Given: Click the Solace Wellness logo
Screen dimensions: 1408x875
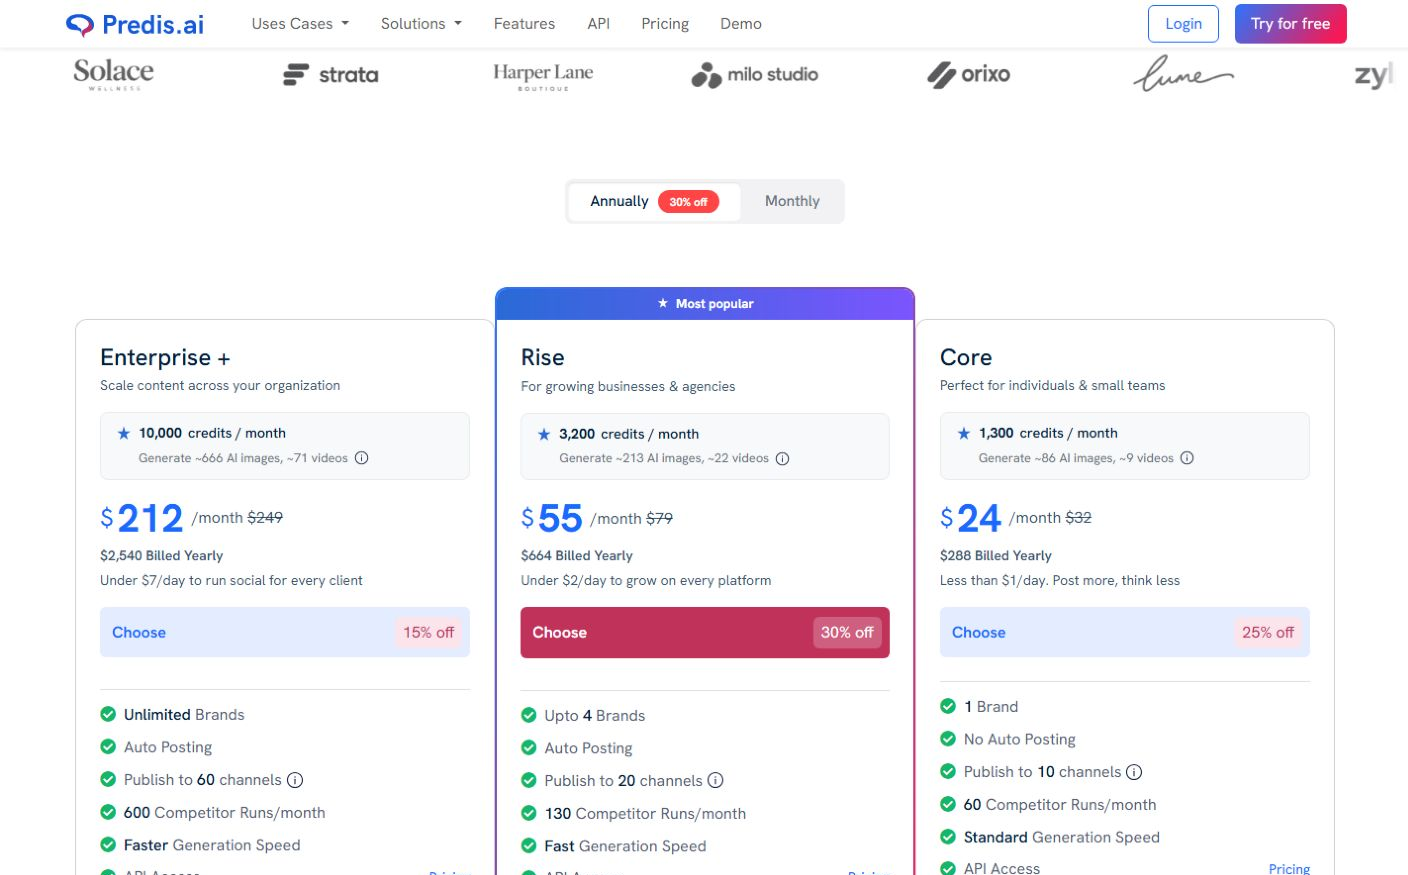Looking at the screenshot, I should pyautogui.click(x=114, y=74).
